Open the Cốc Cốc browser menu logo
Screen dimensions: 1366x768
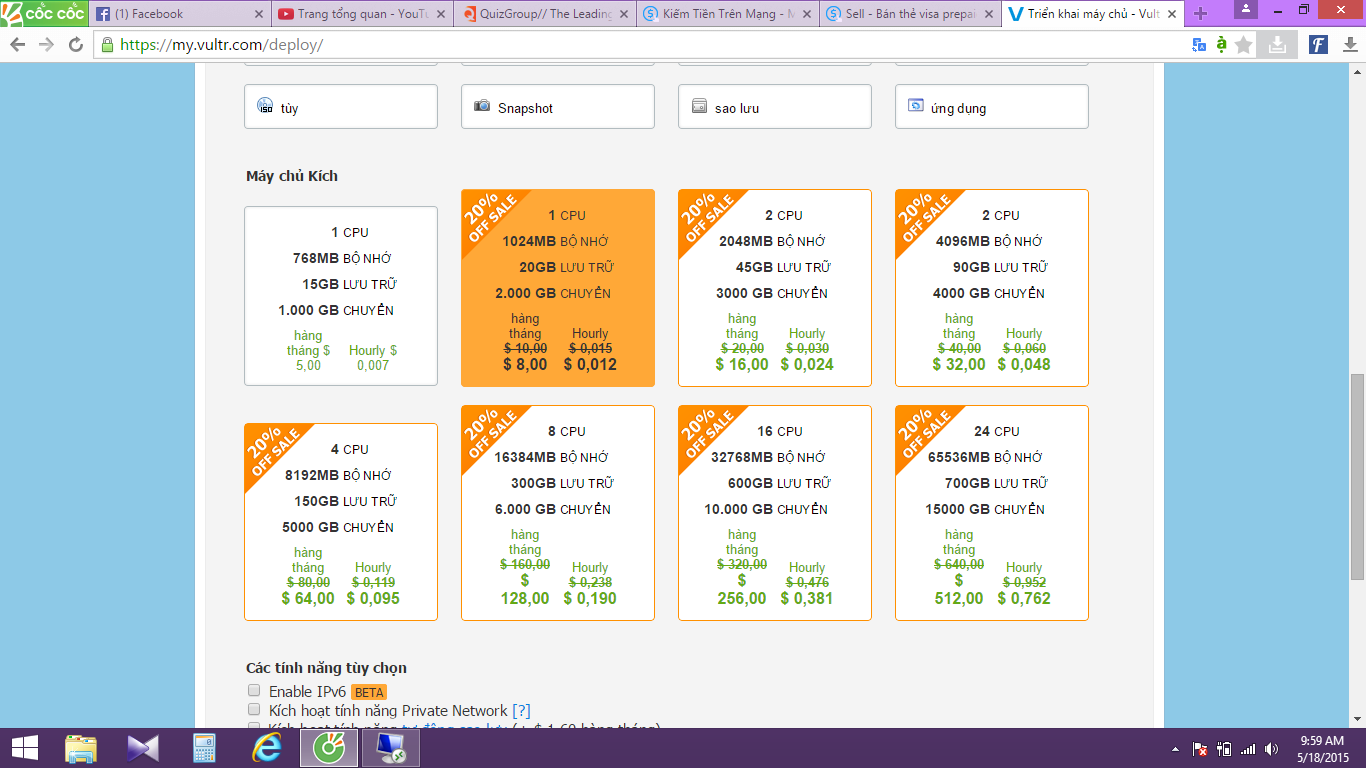43,14
